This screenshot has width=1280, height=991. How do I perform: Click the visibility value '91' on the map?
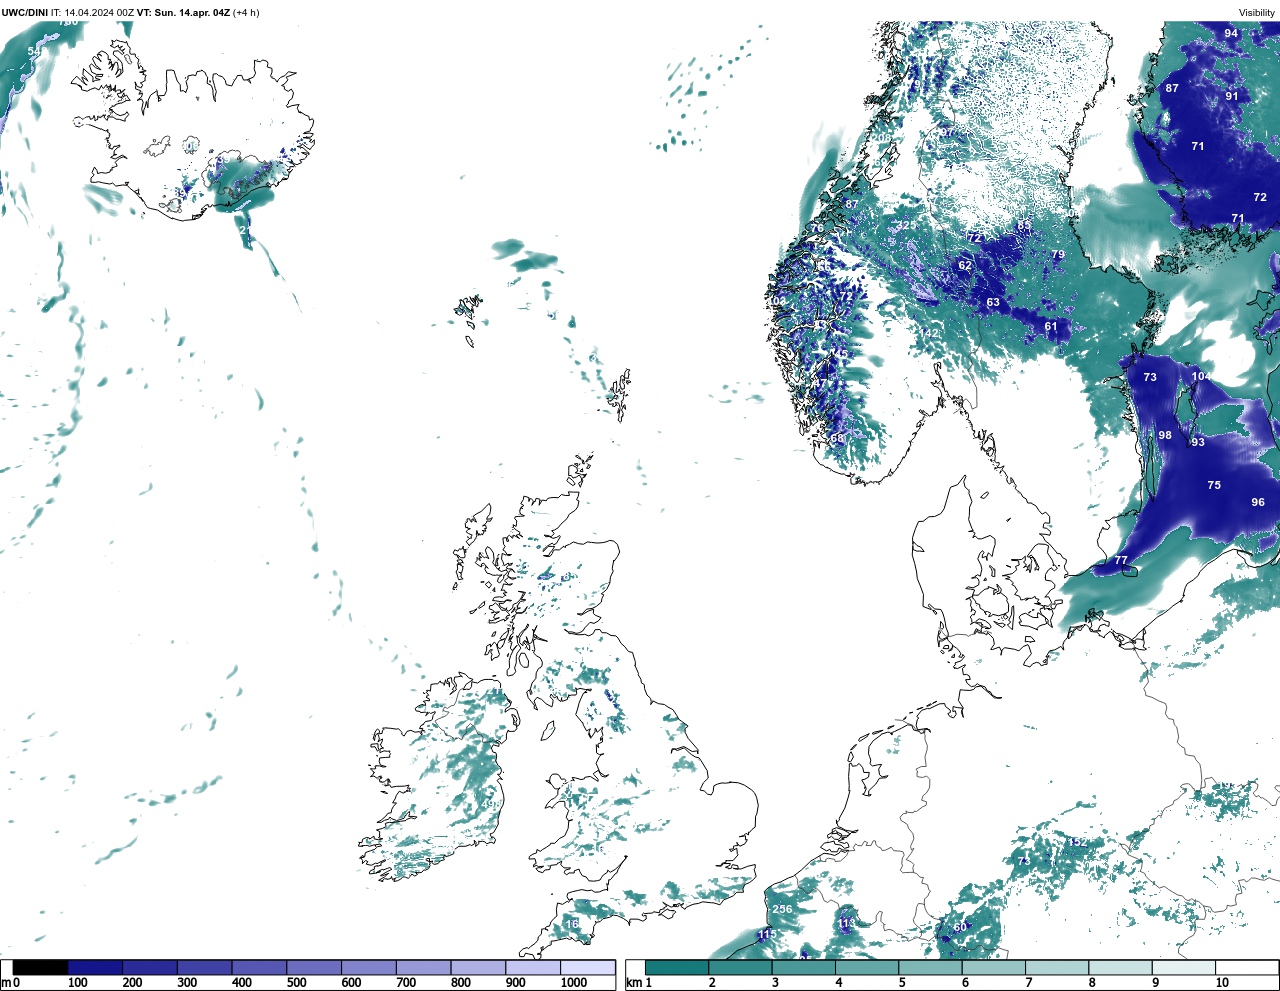[1232, 96]
